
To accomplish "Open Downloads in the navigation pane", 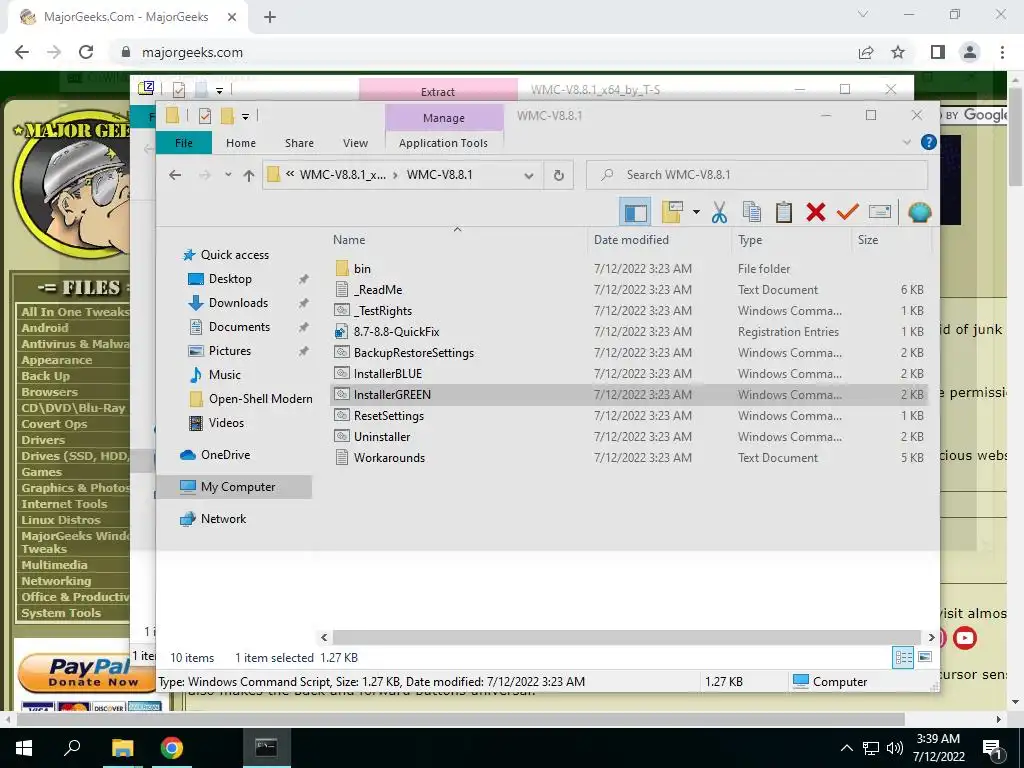I will click(x=238, y=303).
